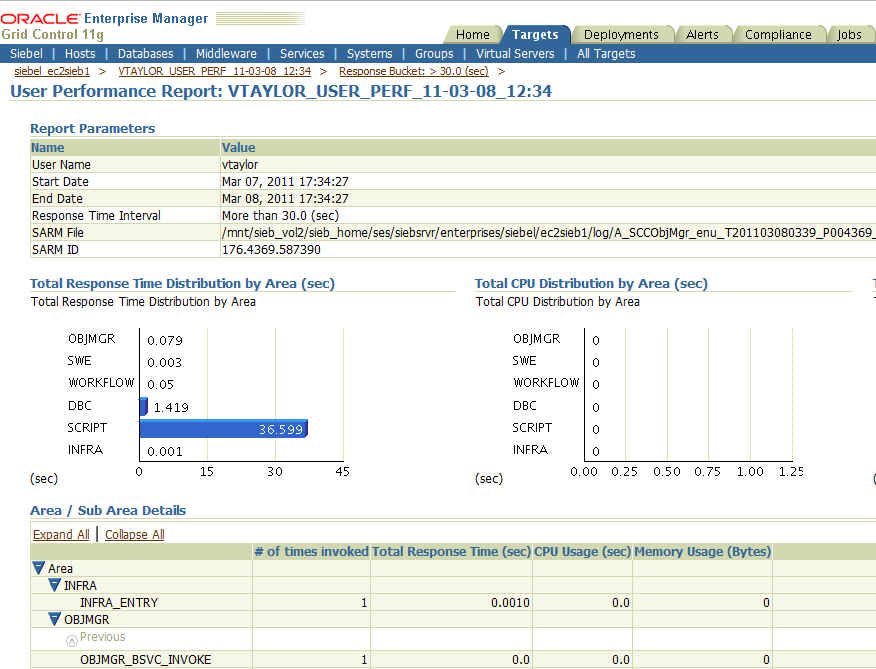Image resolution: width=876 pixels, height=669 pixels.
Task: Click the User Name parameter label
Action: click(61, 165)
